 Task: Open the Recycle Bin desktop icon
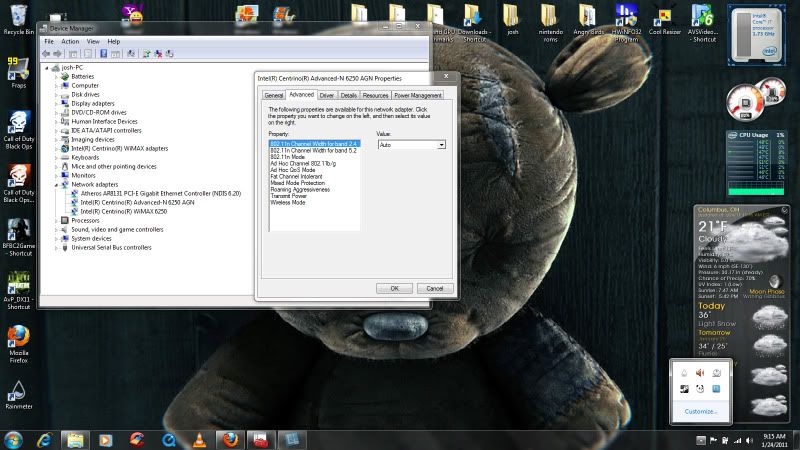coord(19,19)
